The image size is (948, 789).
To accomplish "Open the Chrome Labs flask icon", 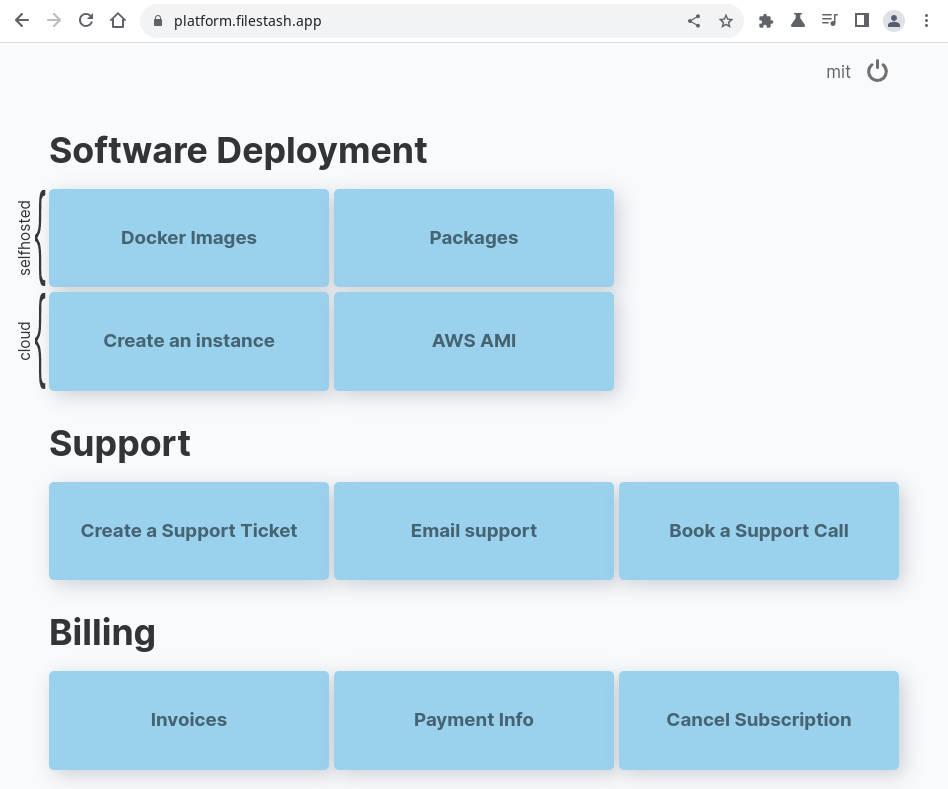I will 798,20.
